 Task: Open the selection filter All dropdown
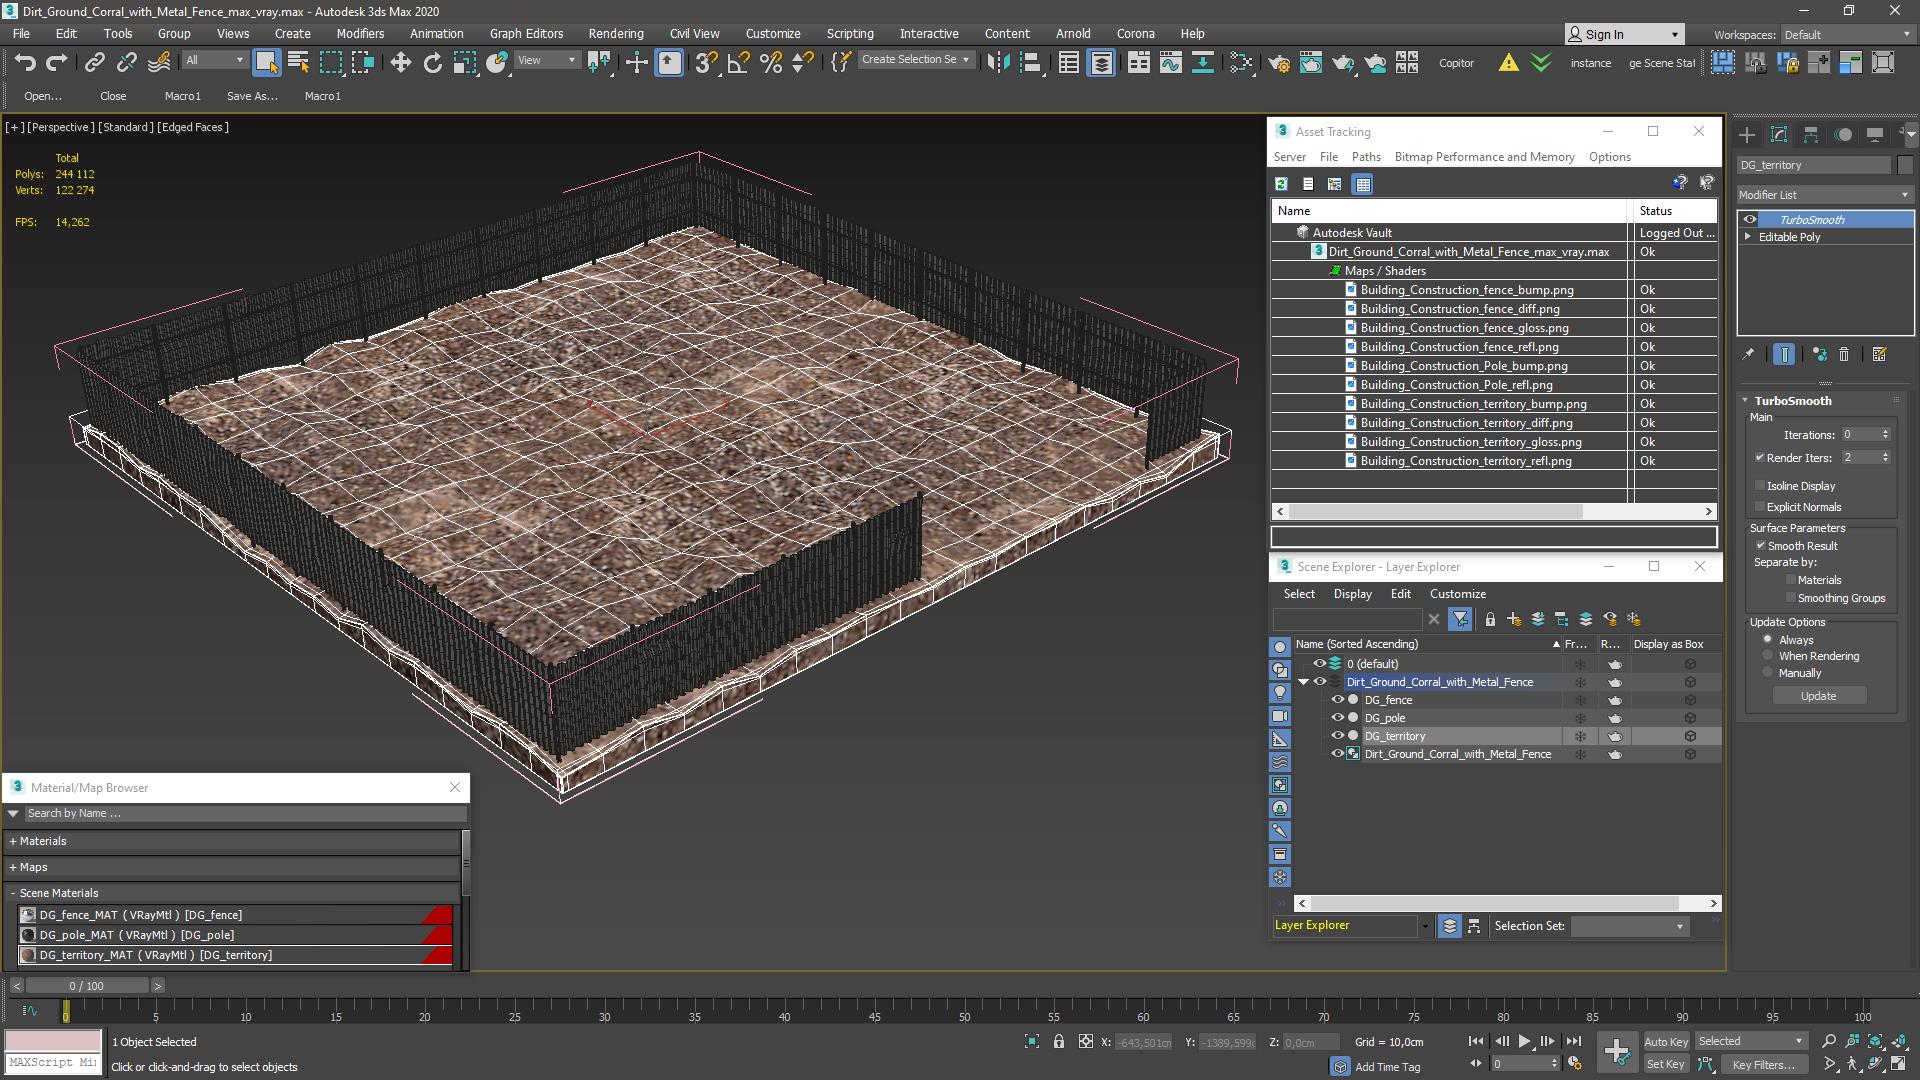tap(214, 60)
